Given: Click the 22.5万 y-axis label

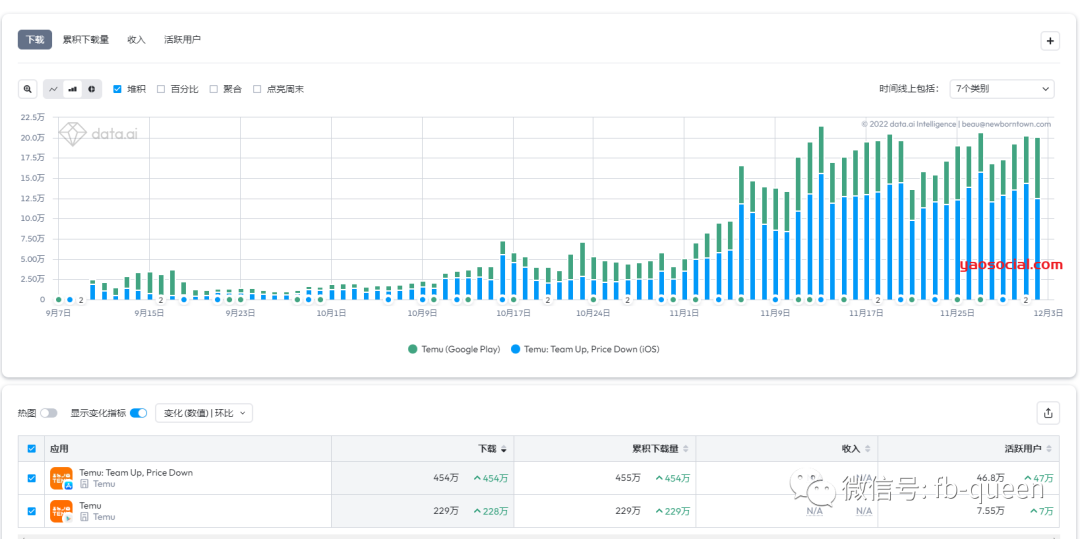Looking at the screenshot, I should click(30, 117).
